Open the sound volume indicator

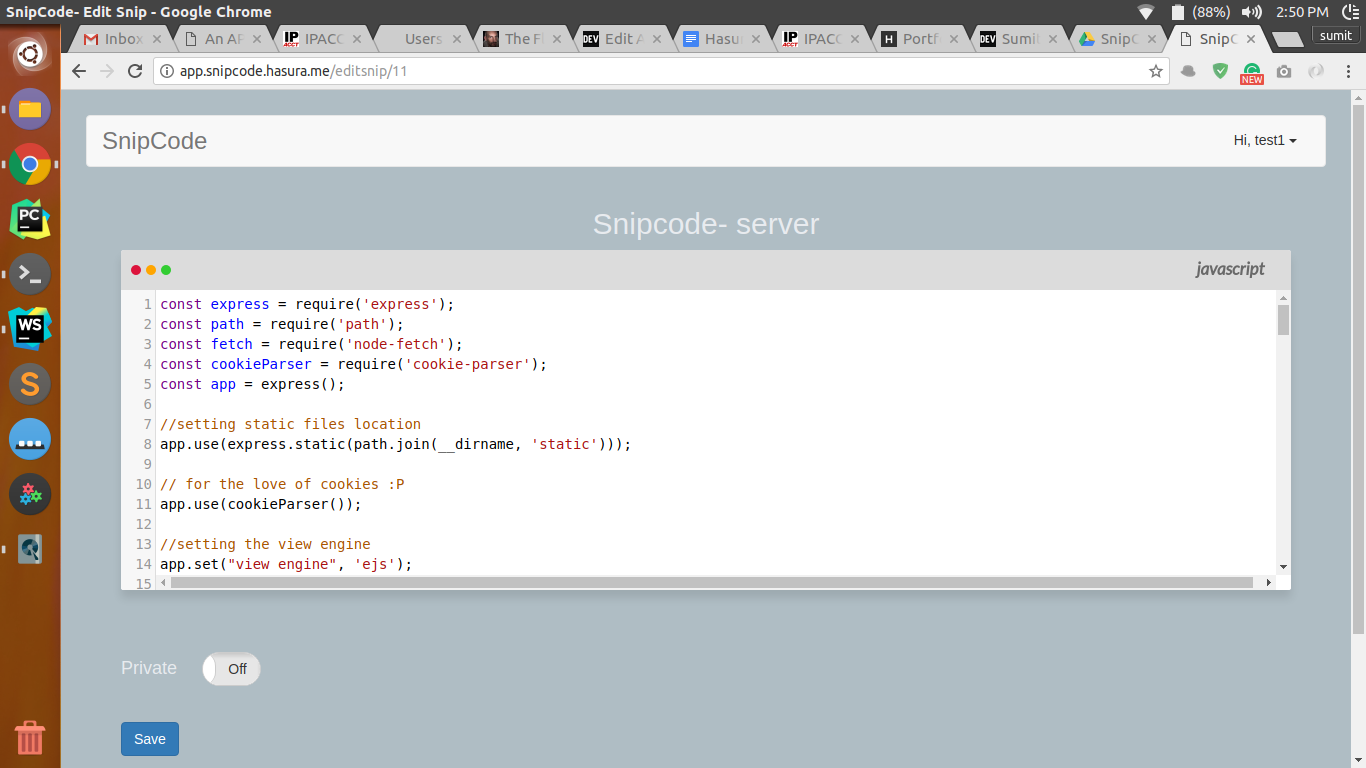1251,12
